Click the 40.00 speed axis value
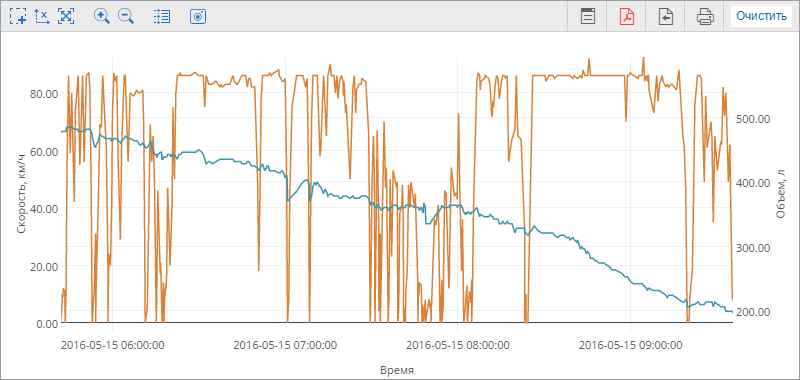 click(44, 208)
